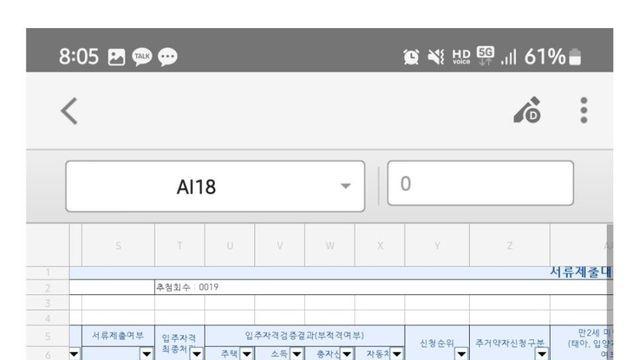Click the 신청순위 header cell
640x360 pixels.
click(437, 343)
